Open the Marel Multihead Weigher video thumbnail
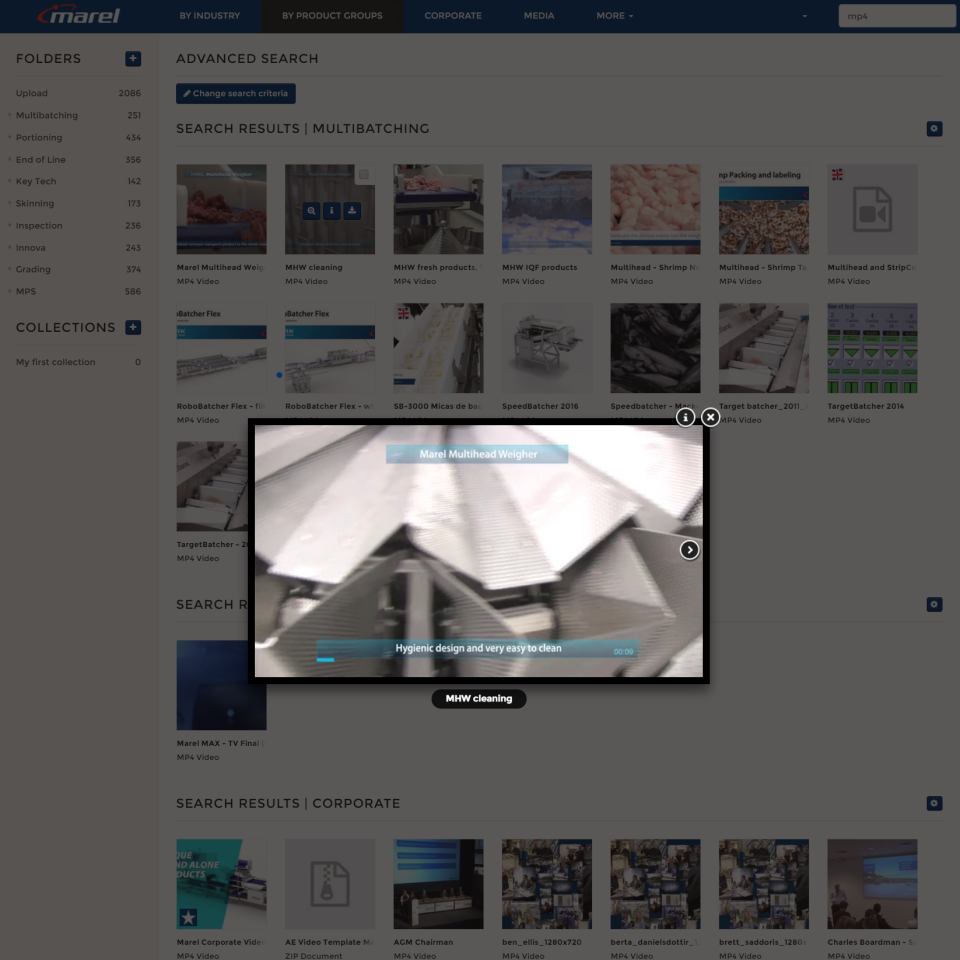Screen dimensions: 960x960 pos(222,209)
